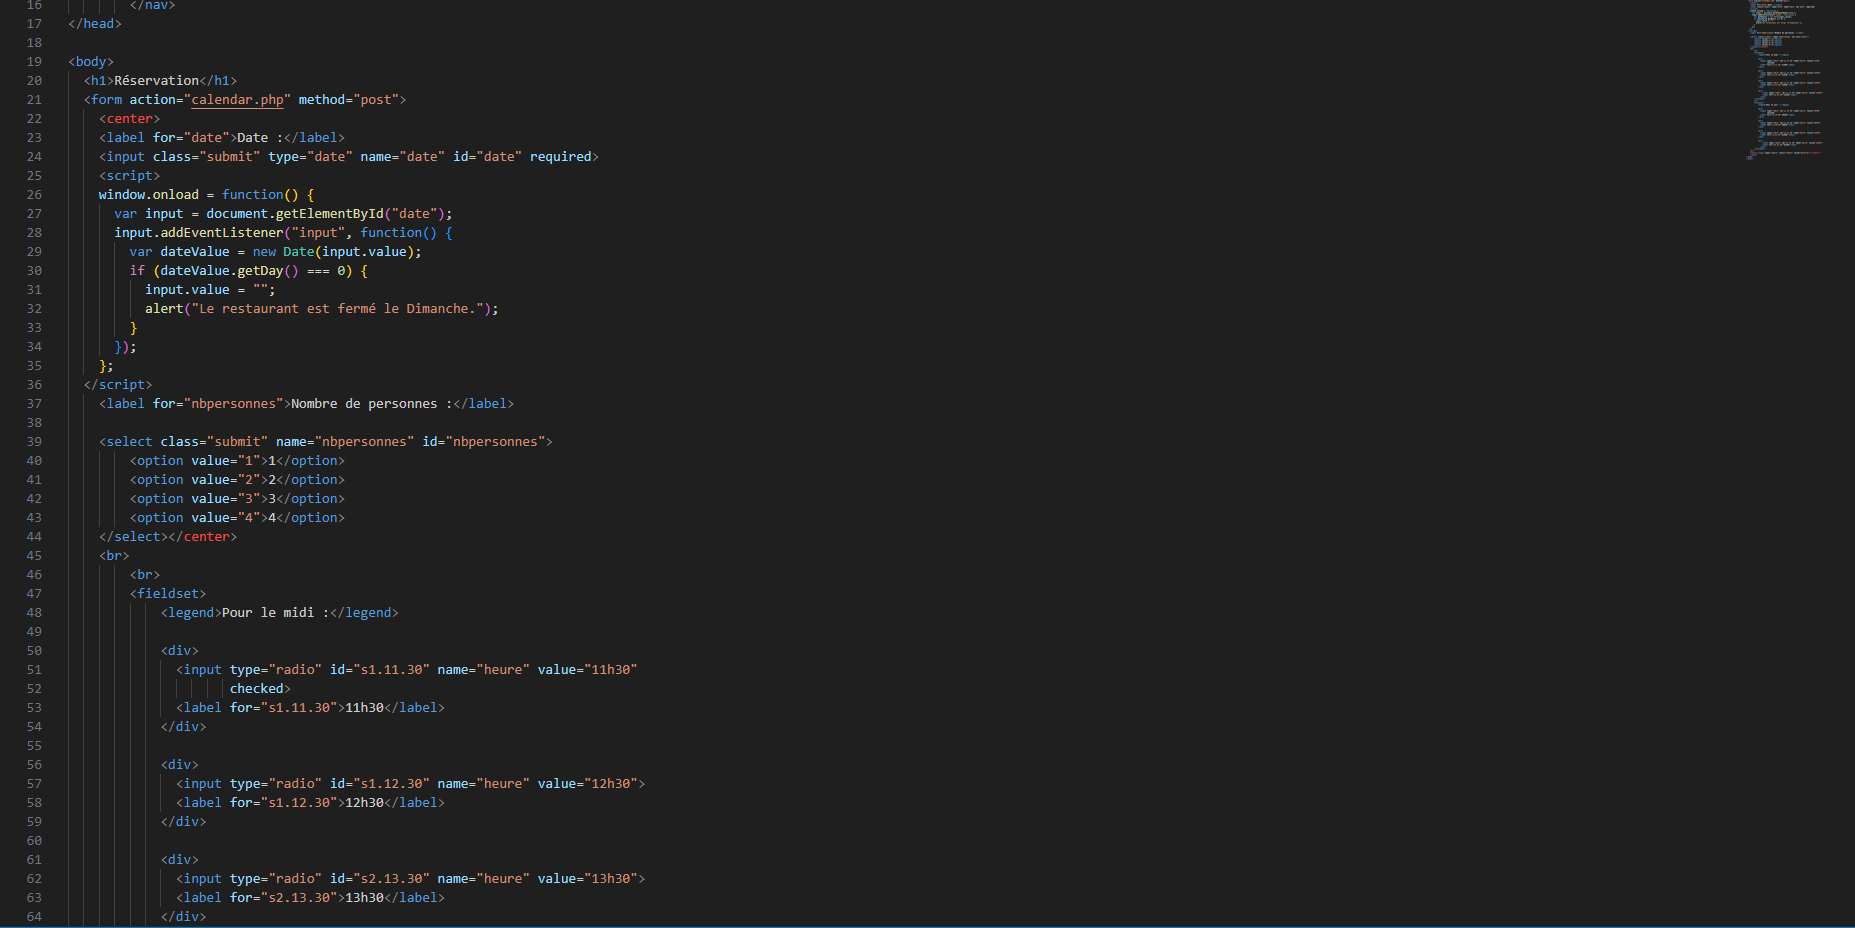Screen dimensions: 1855x928
Task: Click line number 39 in the gutter
Action: click(34, 442)
